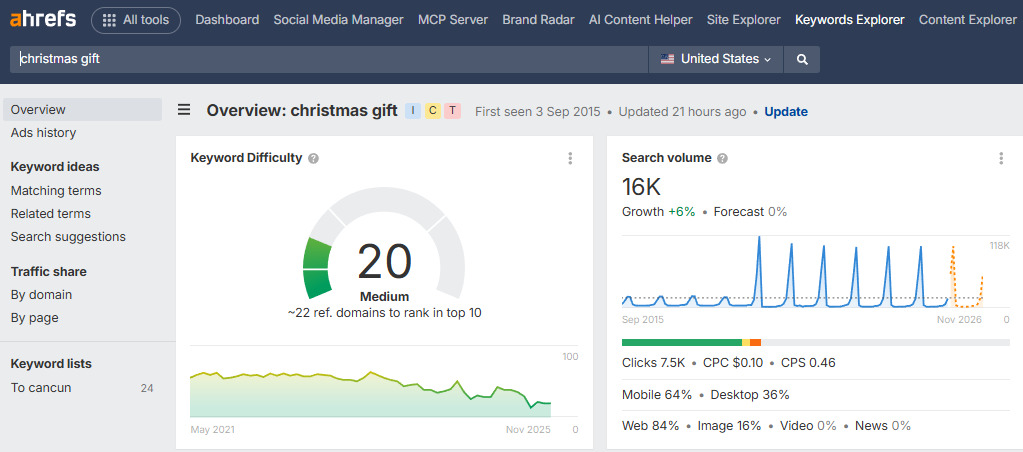This screenshot has width=1023, height=452.
Task: Click the Update link
Action: (785, 111)
